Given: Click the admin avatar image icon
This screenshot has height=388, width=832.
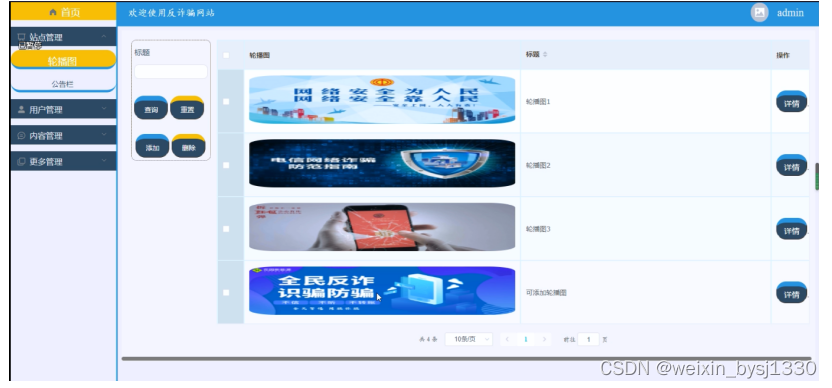Looking at the screenshot, I should point(759,12).
